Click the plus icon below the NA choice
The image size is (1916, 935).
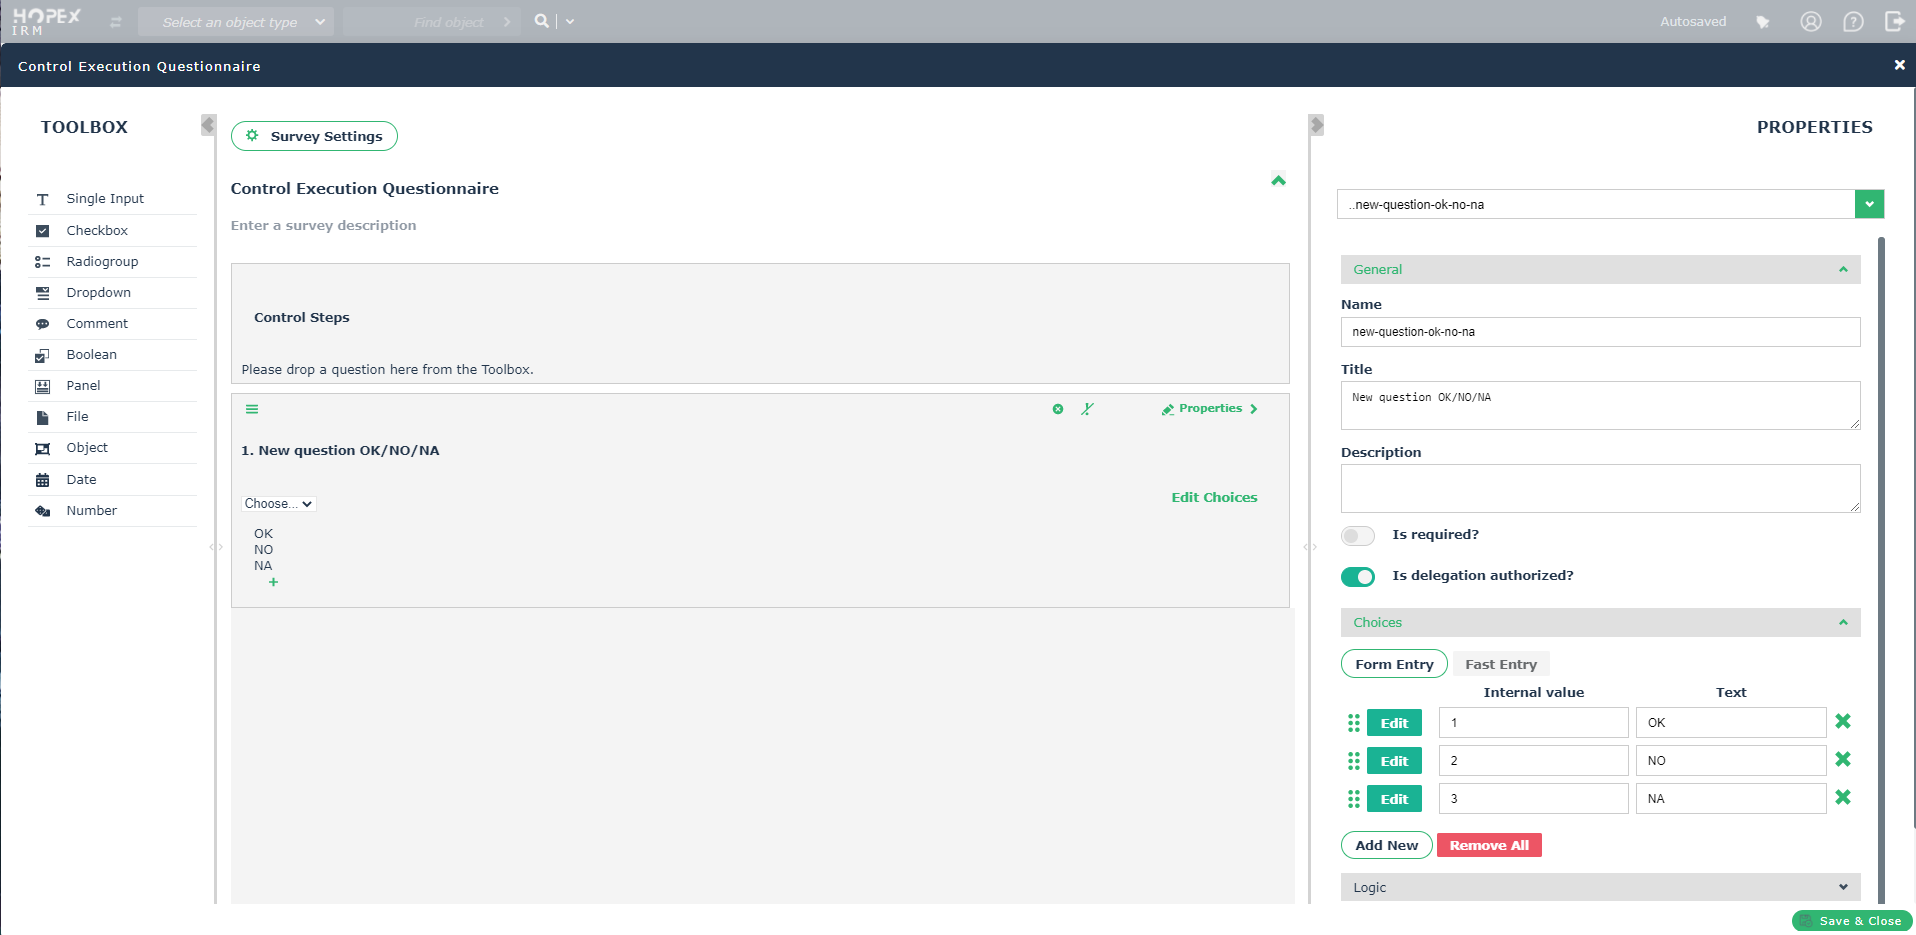click(273, 582)
